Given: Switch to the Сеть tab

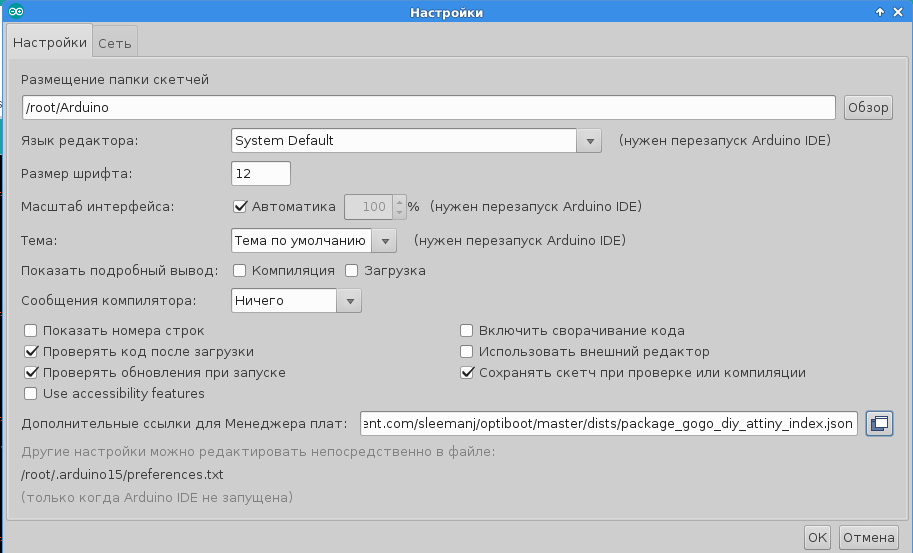Looking at the screenshot, I should (x=115, y=44).
